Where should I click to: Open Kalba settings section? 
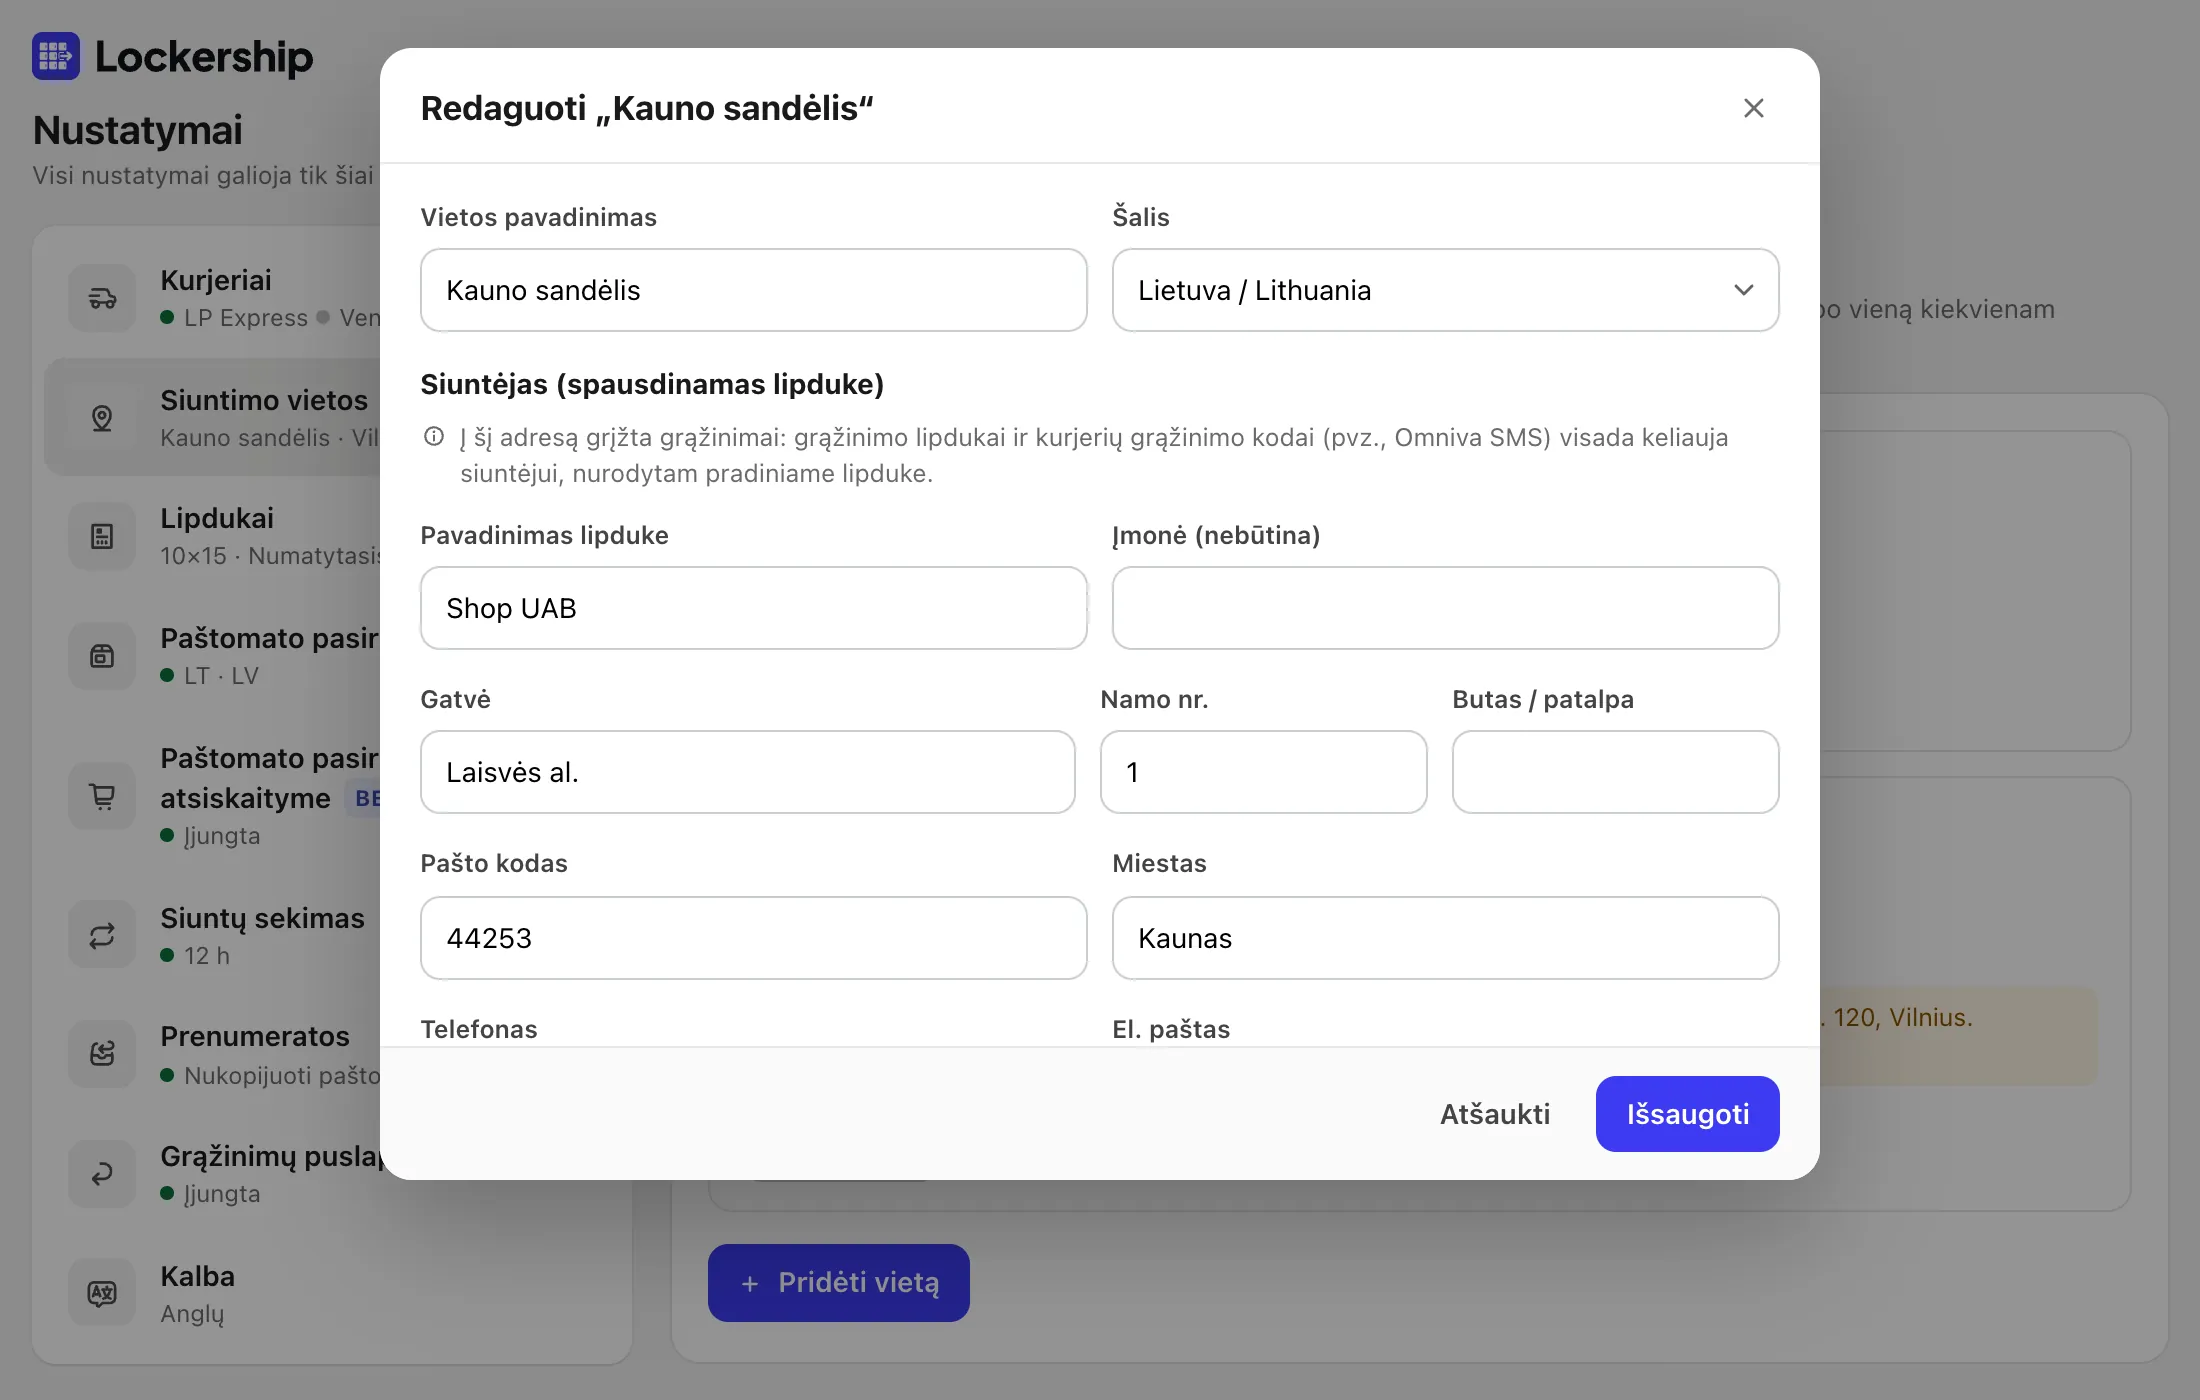coord(330,1294)
